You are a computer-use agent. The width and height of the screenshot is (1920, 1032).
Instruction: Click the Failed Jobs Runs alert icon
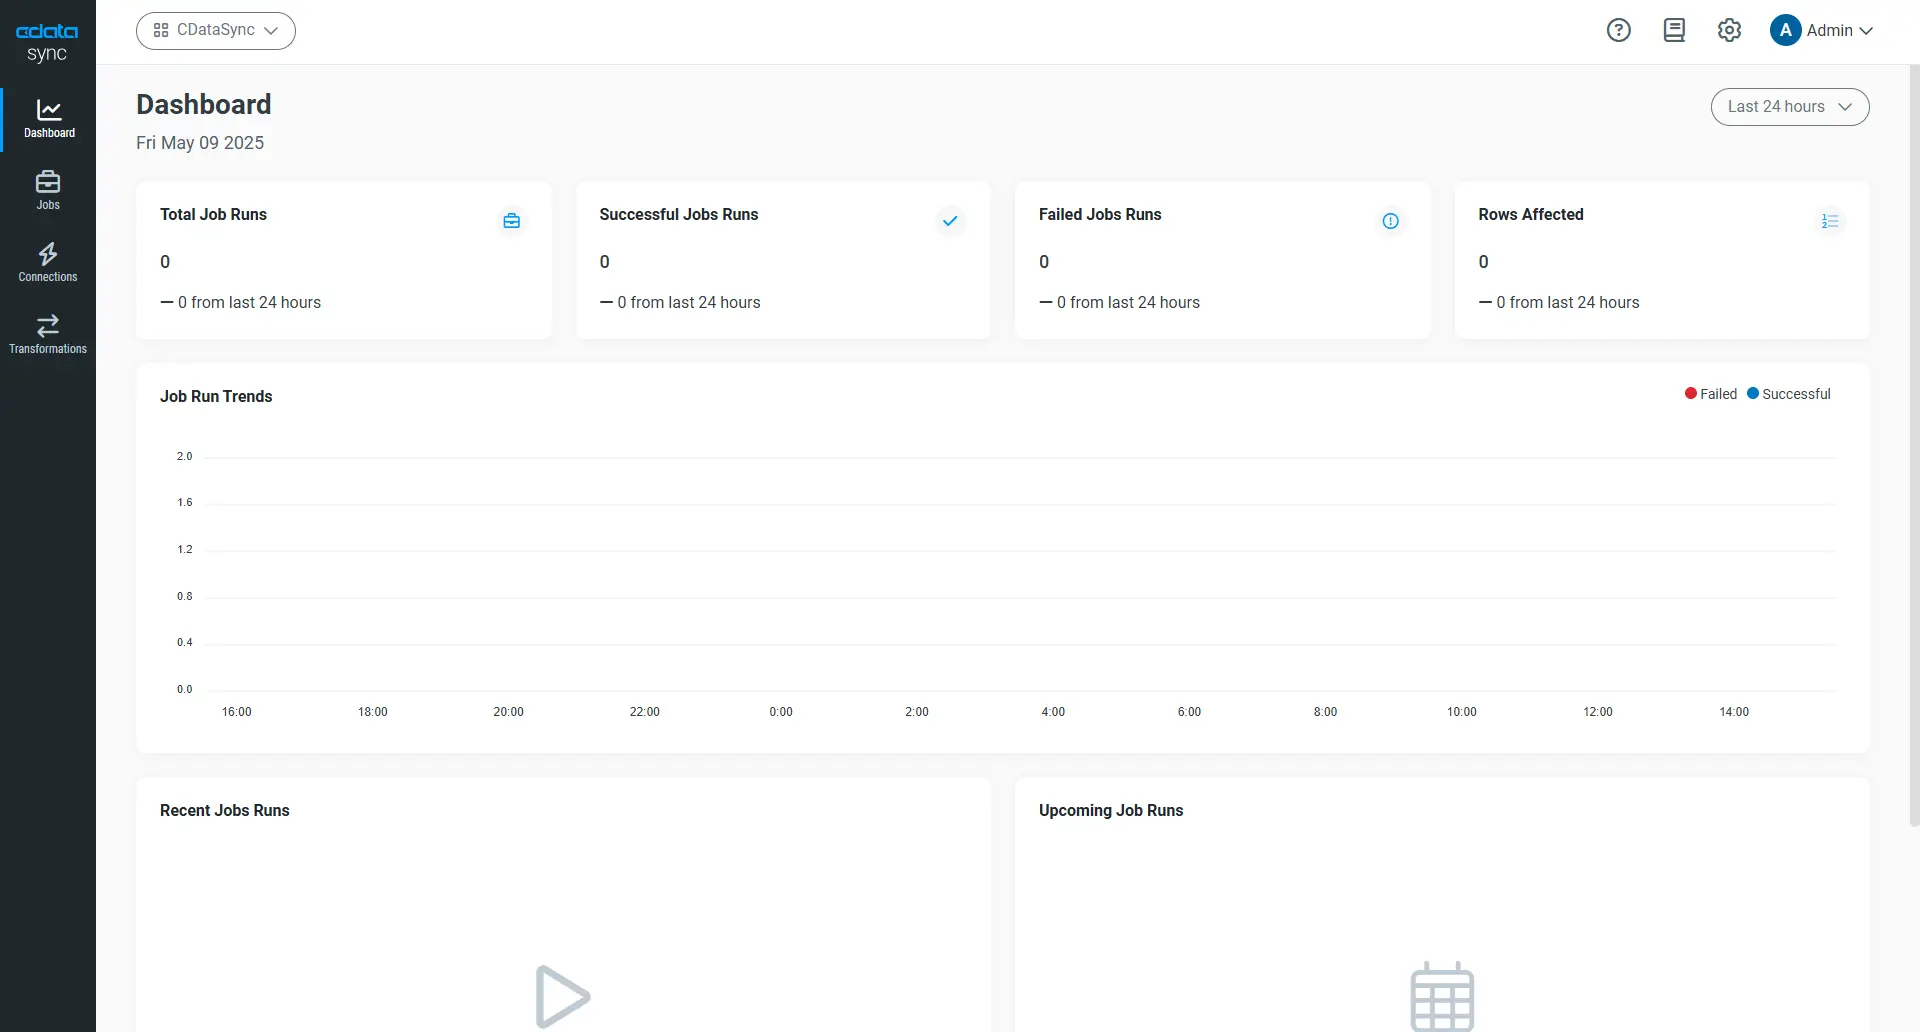[x=1390, y=221]
